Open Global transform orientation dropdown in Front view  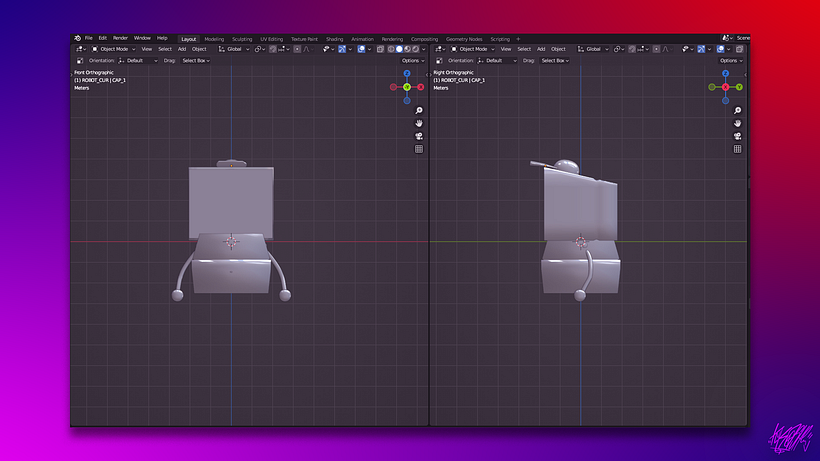point(234,49)
